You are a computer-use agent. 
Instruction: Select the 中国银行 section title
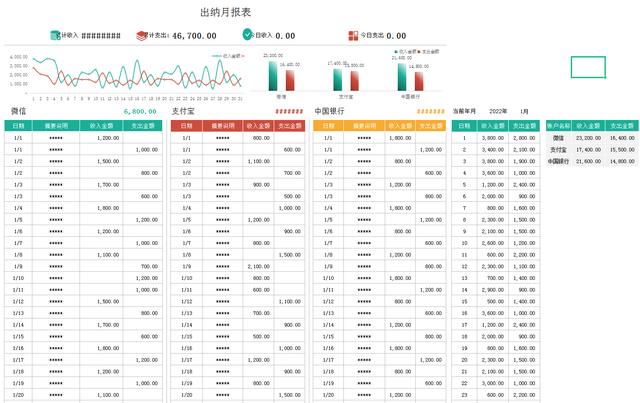(x=329, y=111)
